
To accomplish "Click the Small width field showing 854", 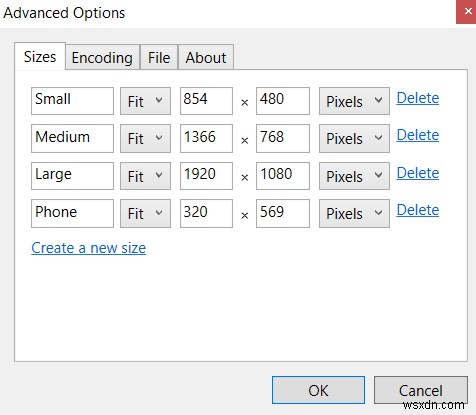I will (206, 101).
